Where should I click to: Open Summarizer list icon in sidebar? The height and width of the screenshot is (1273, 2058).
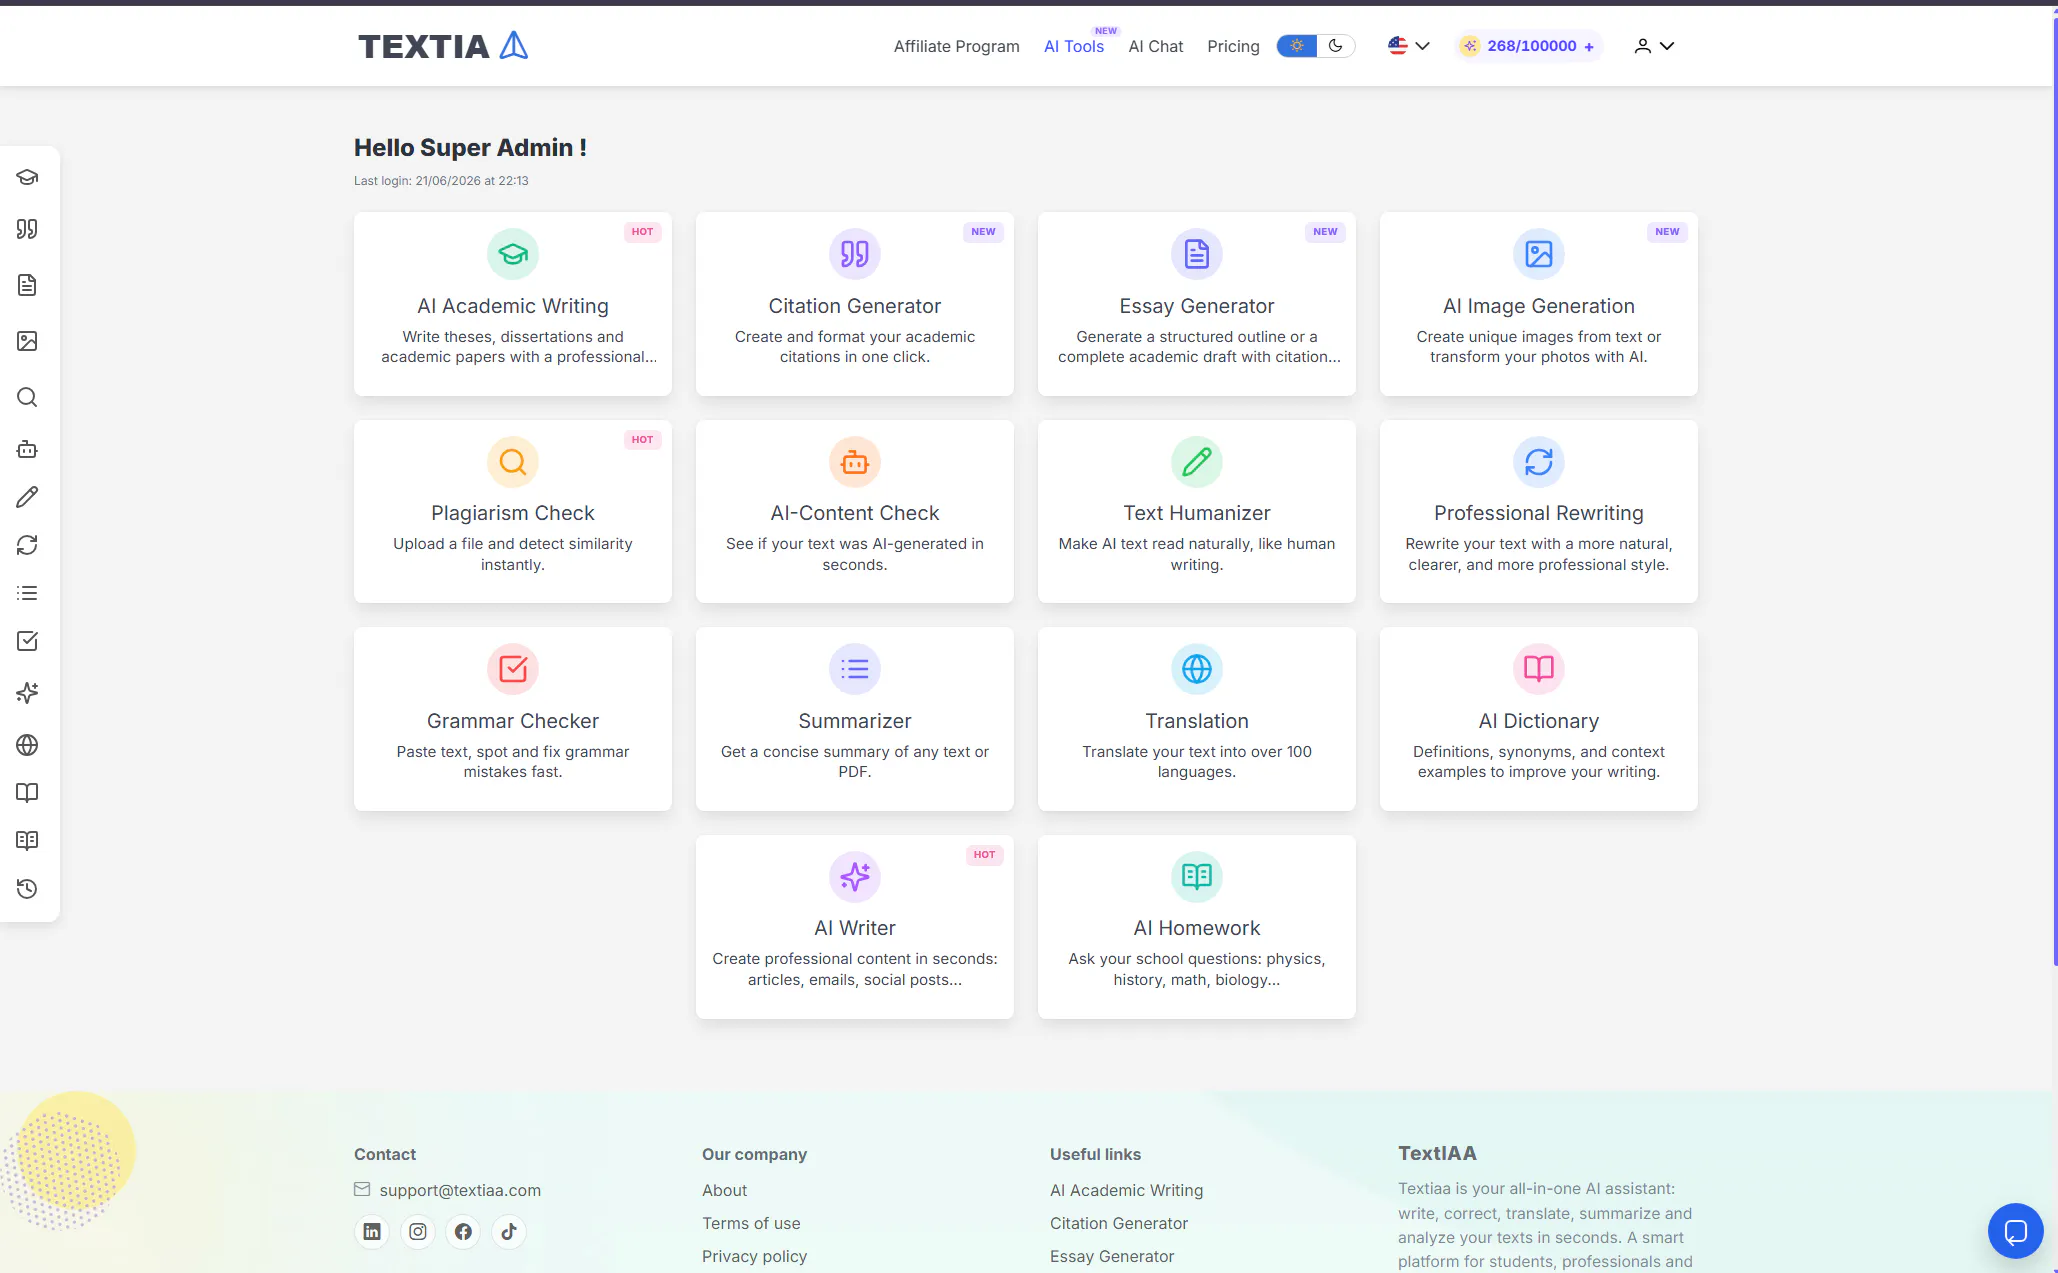(27, 593)
